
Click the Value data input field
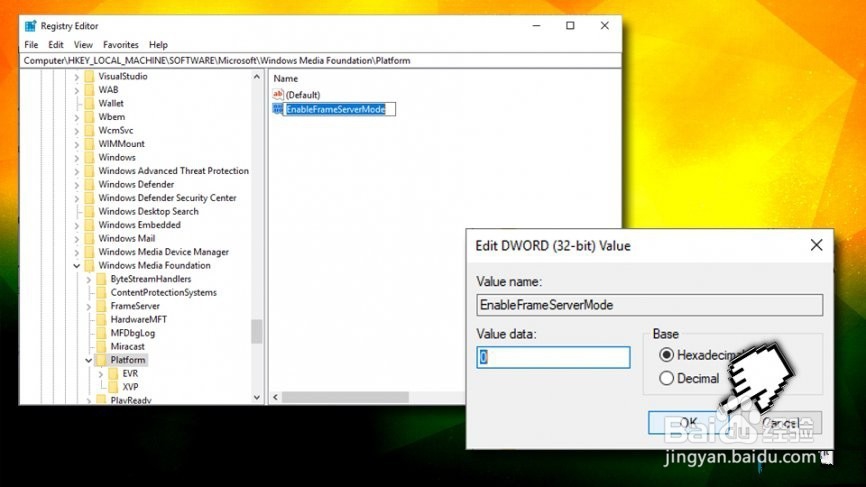coord(553,357)
